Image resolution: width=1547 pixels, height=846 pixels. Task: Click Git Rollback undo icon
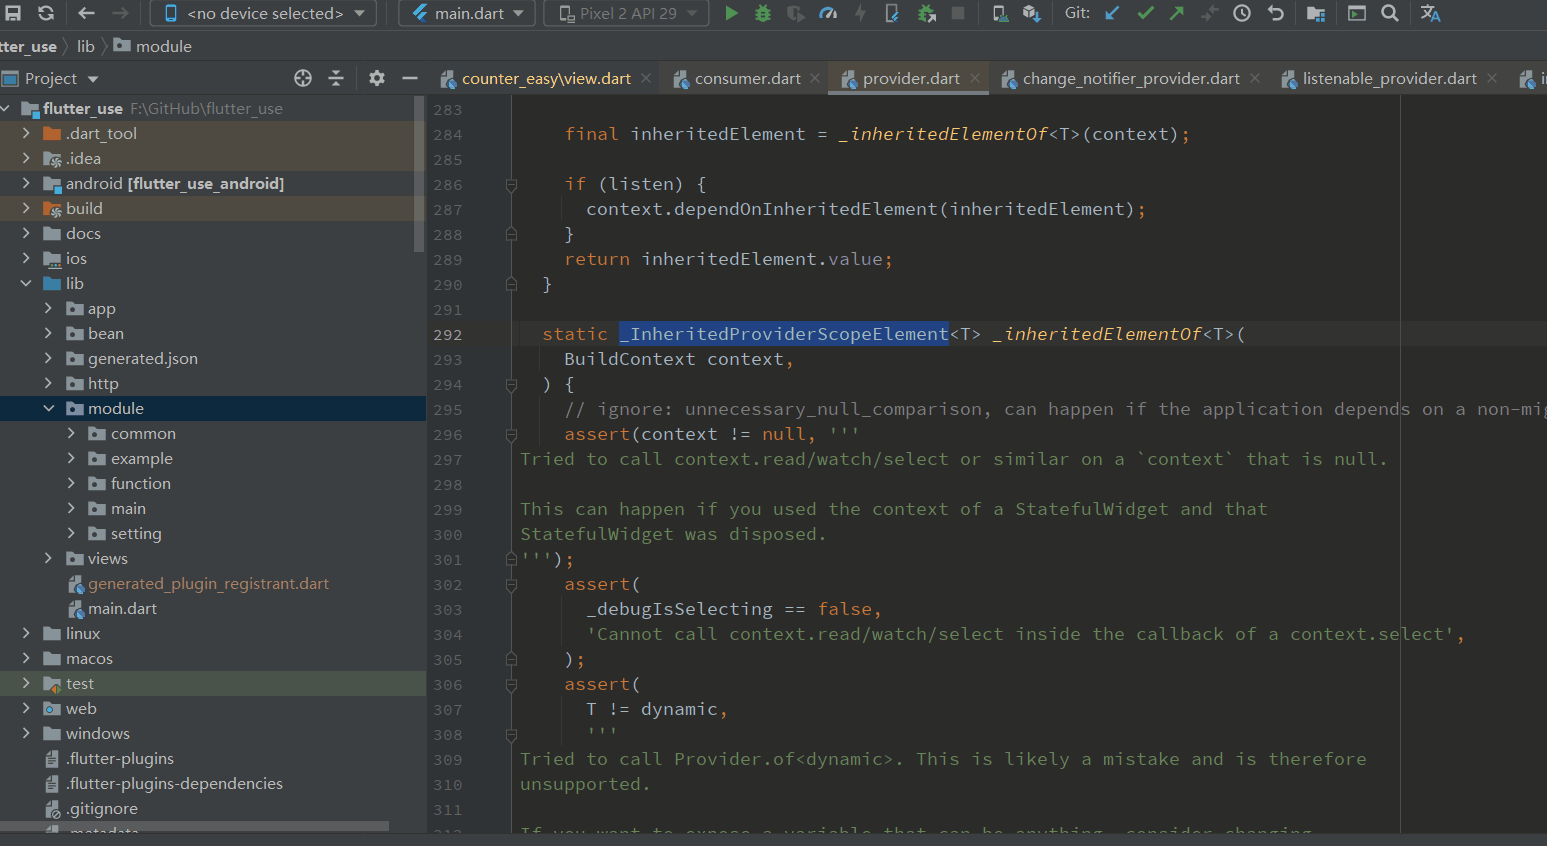click(x=1275, y=13)
